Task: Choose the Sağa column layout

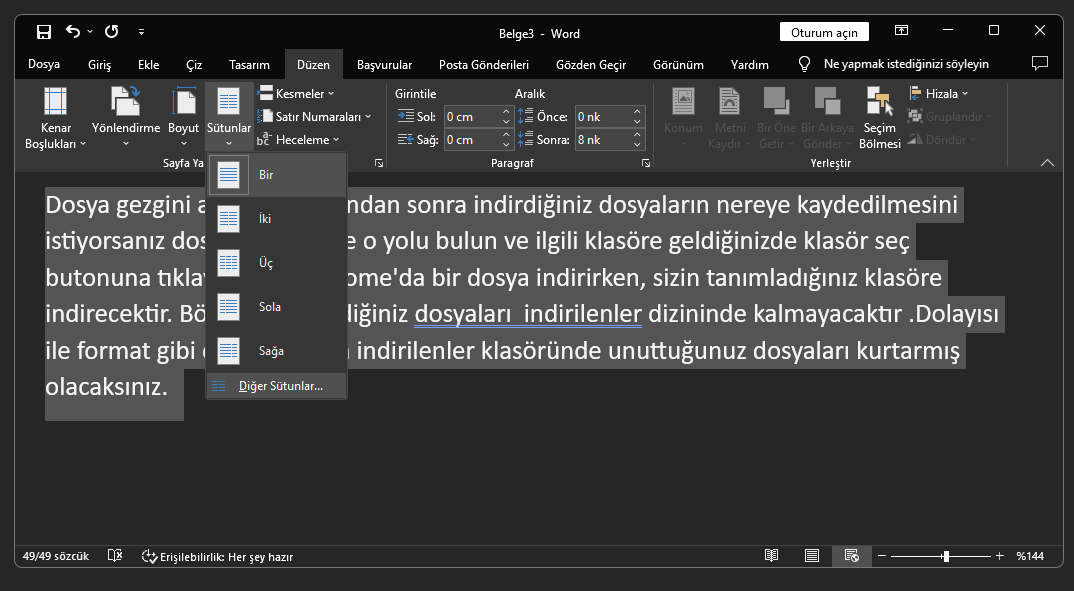Action: [277, 351]
